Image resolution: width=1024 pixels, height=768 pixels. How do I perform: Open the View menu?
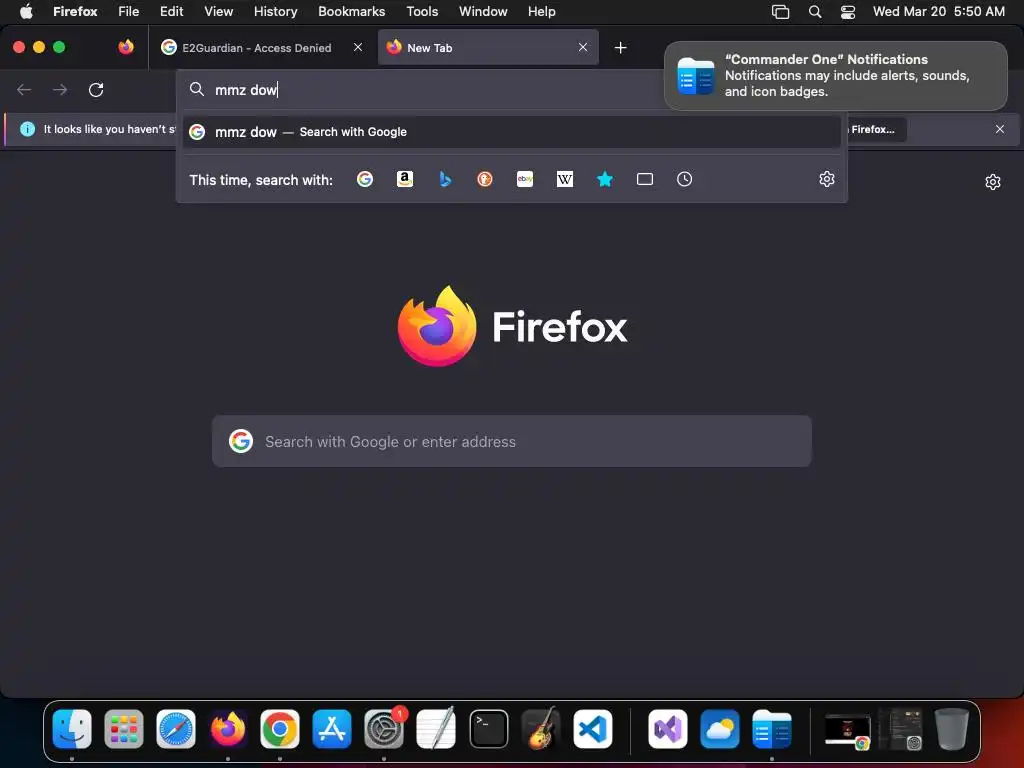(x=218, y=11)
